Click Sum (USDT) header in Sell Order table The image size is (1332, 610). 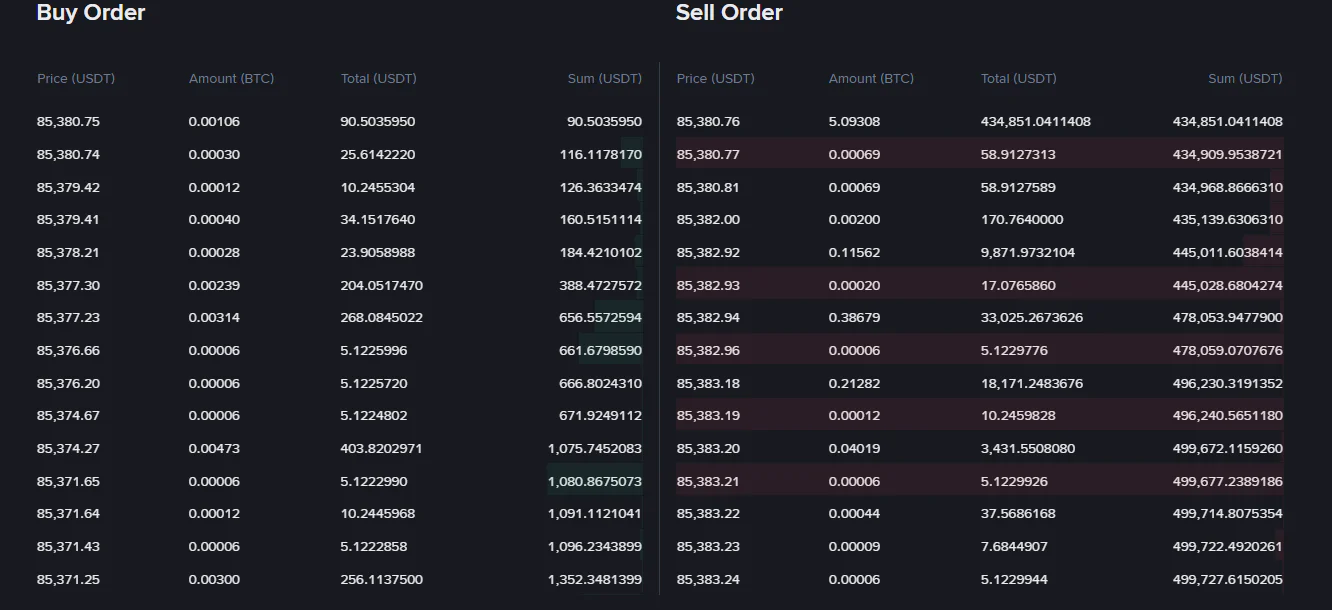click(x=1243, y=78)
